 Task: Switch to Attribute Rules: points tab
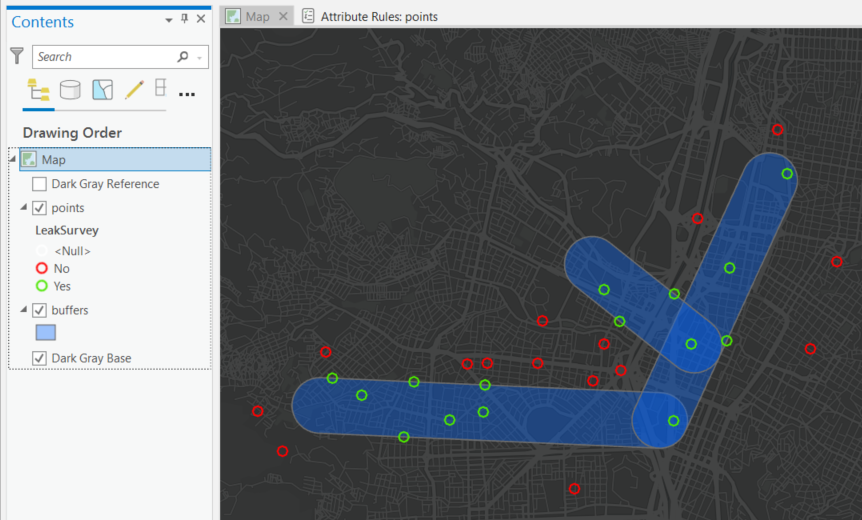click(379, 16)
